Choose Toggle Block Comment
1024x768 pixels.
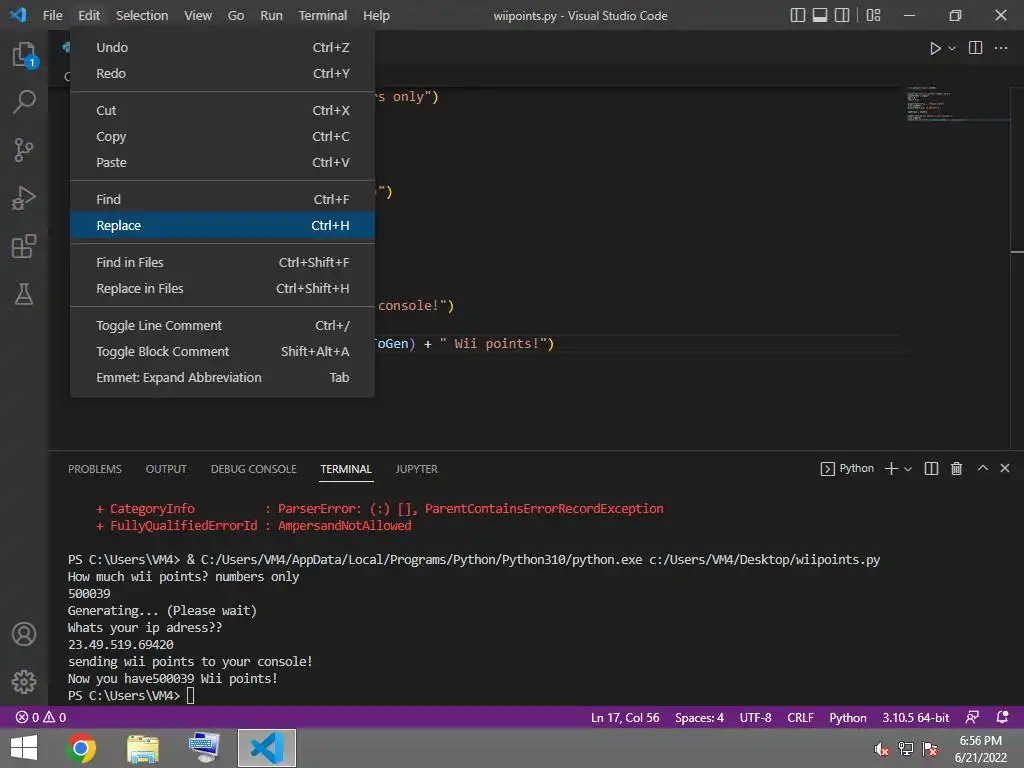click(222, 351)
